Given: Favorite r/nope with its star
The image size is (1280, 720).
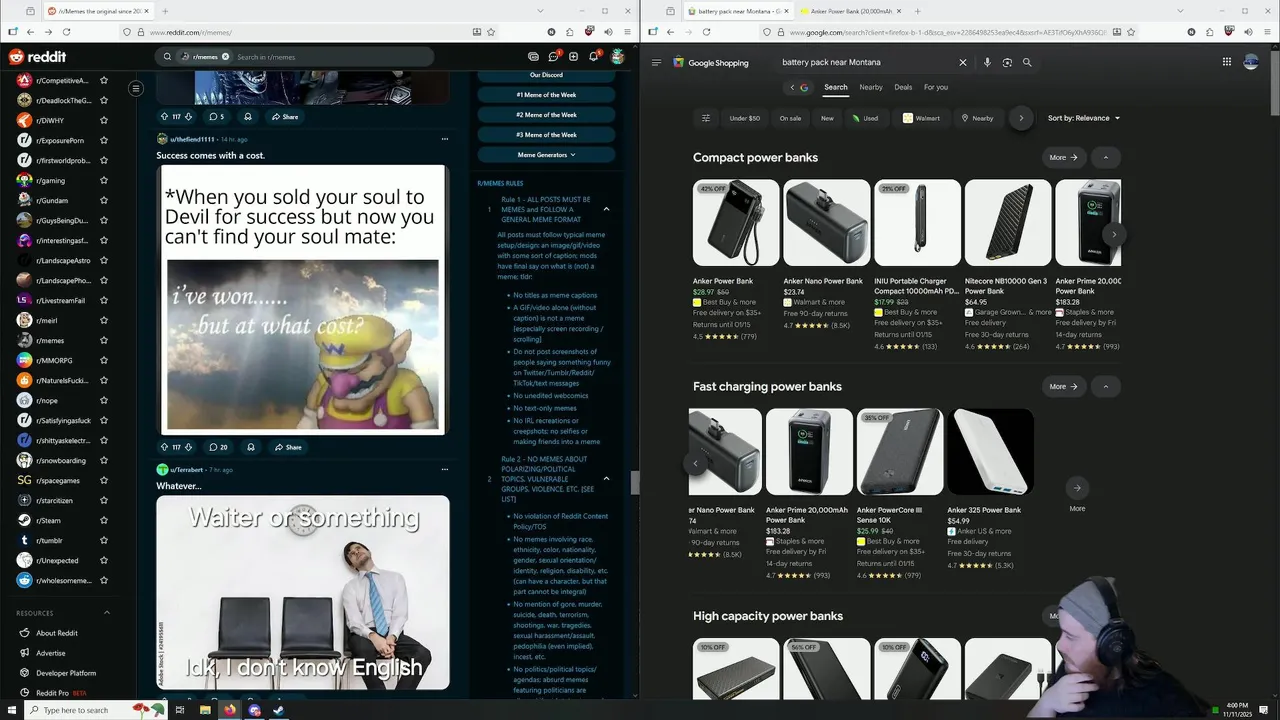Looking at the screenshot, I should (x=104, y=400).
